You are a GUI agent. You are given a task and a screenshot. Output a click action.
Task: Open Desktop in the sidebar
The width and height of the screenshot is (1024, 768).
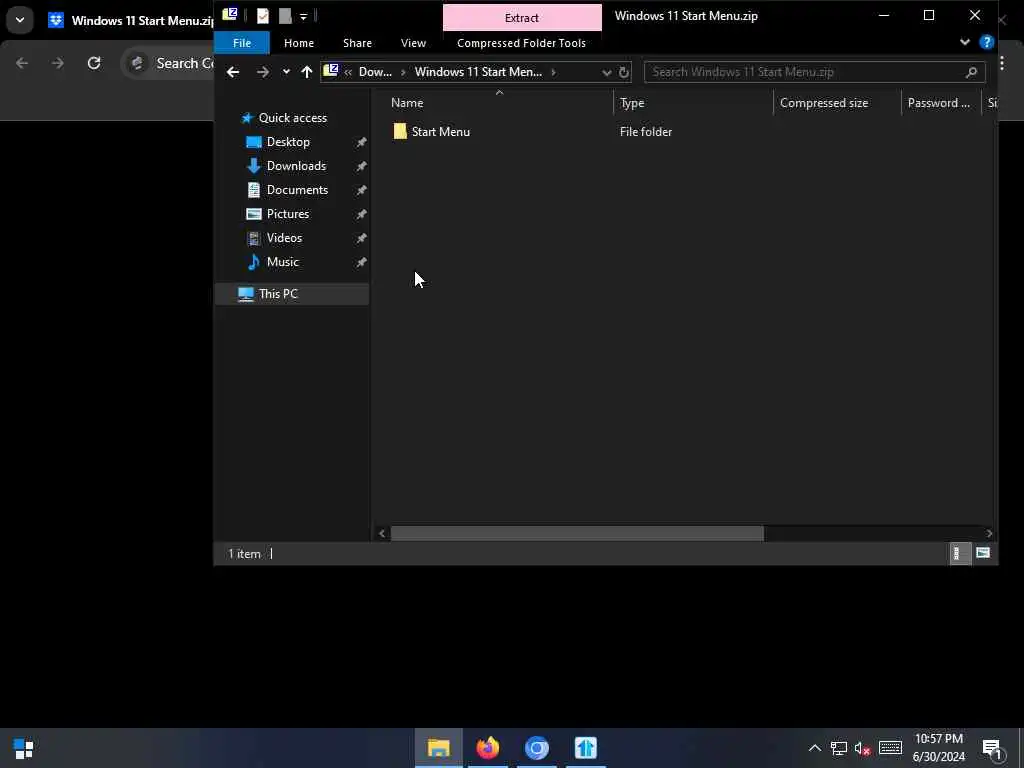(x=288, y=142)
